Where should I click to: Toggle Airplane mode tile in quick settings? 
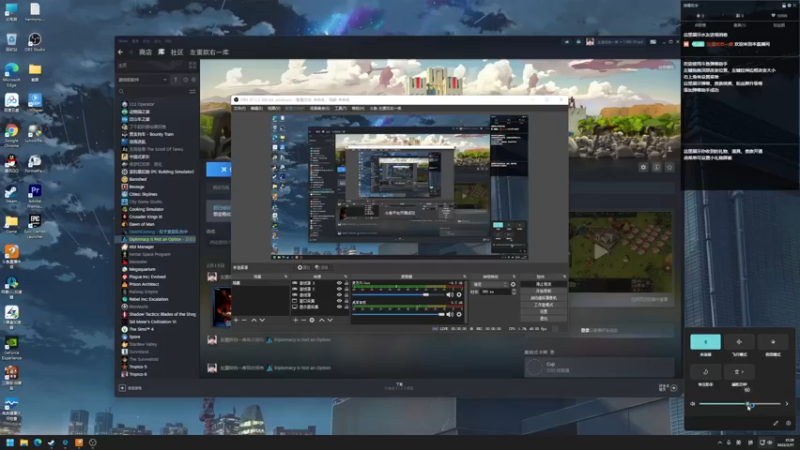pos(739,342)
